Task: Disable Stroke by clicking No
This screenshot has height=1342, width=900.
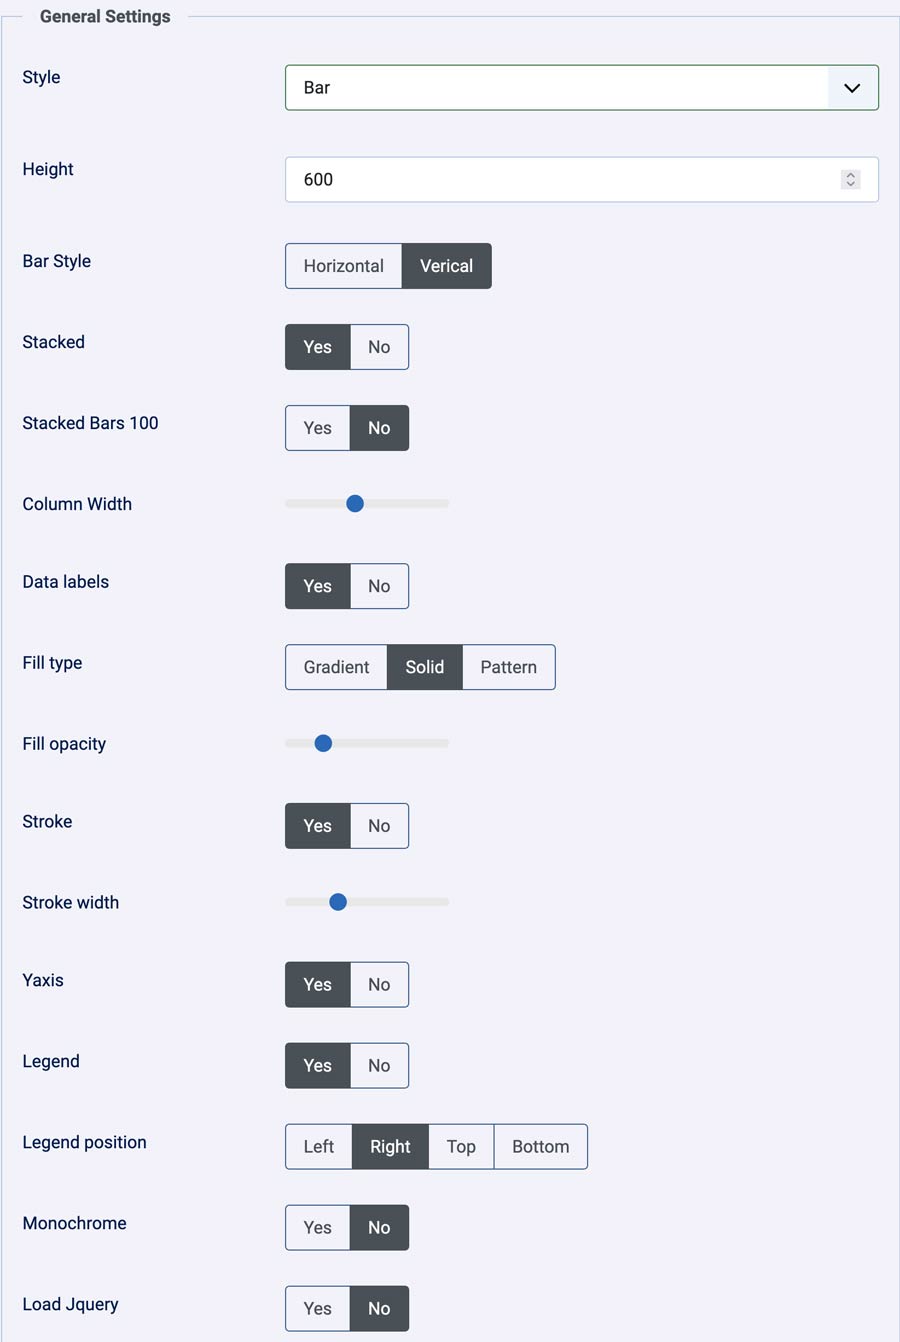Action: click(379, 826)
